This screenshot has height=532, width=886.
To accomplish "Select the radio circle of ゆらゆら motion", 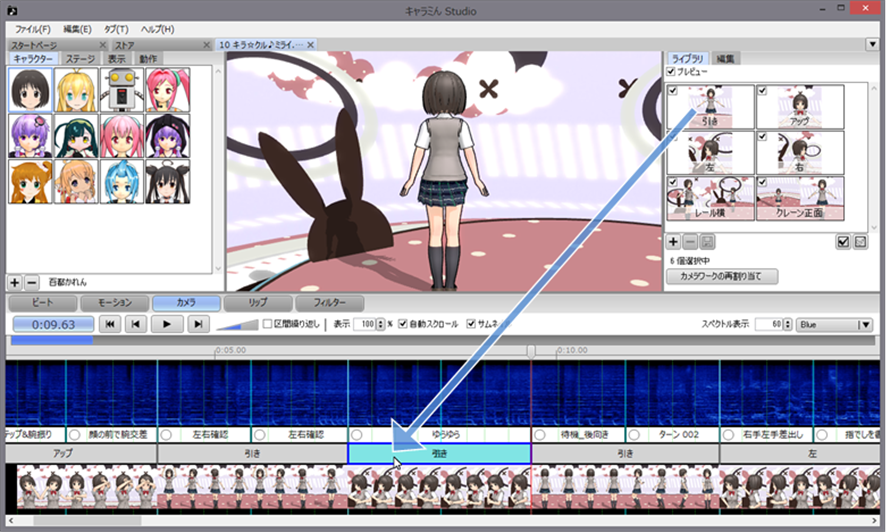I will 356,435.
